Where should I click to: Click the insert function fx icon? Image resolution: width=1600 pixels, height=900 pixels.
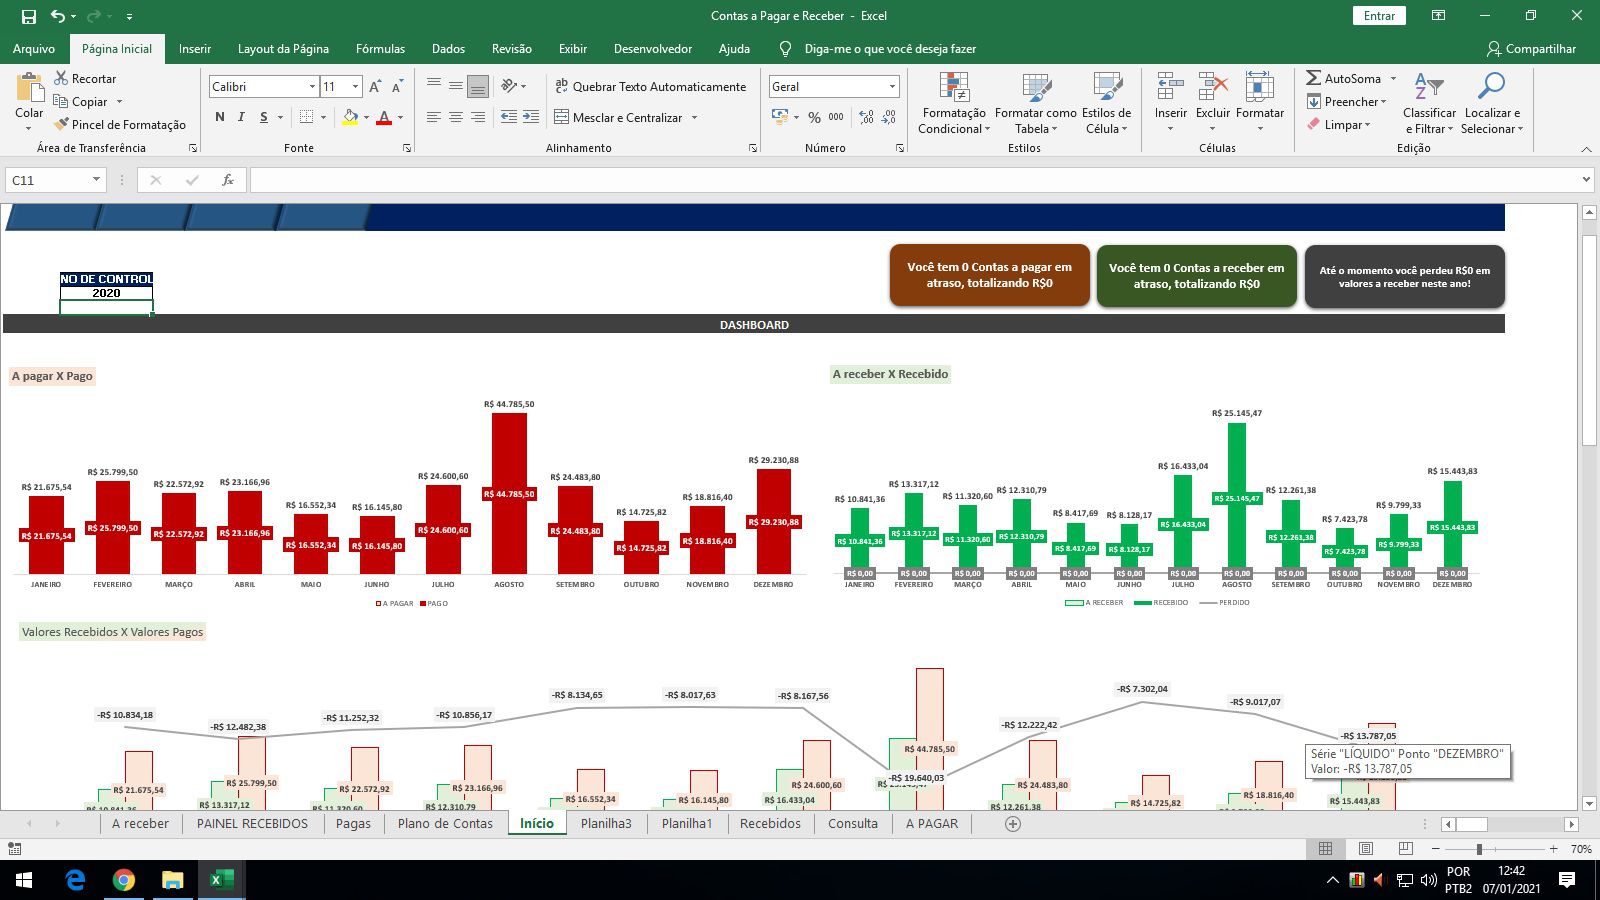228,180
